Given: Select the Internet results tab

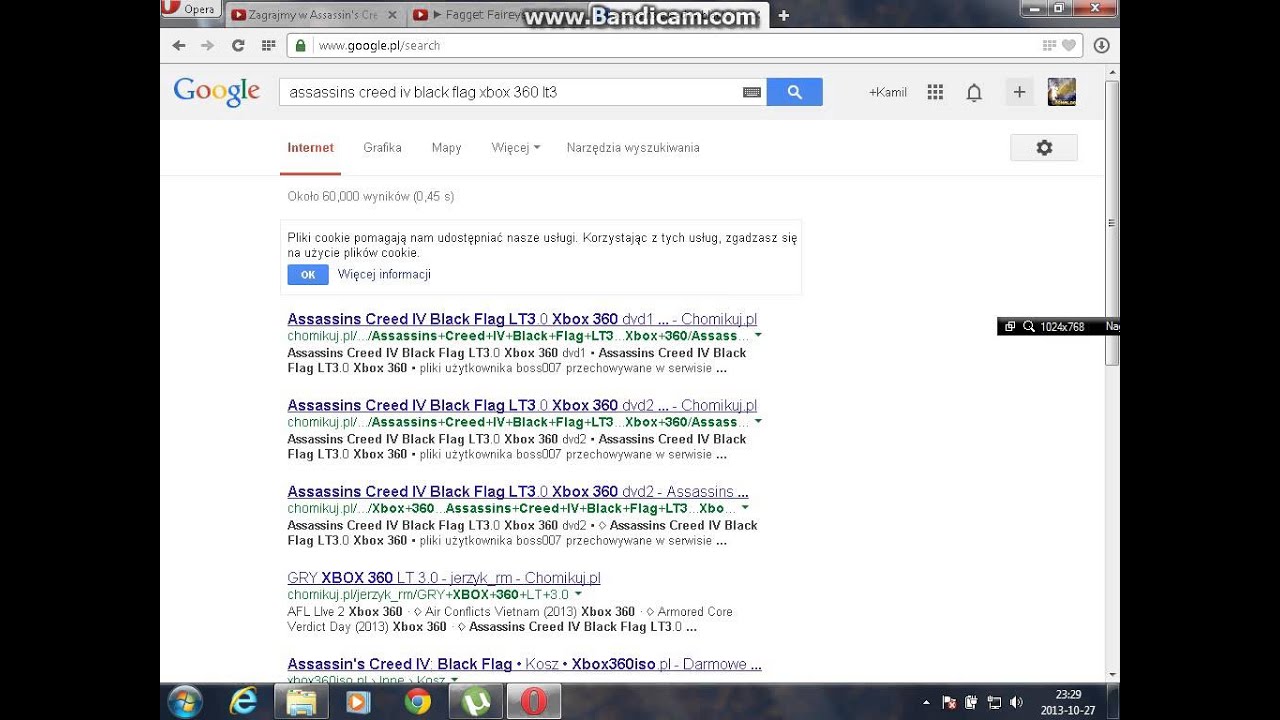Looking at the screenshot, I should pyautogui.click(x=311, y=148).
